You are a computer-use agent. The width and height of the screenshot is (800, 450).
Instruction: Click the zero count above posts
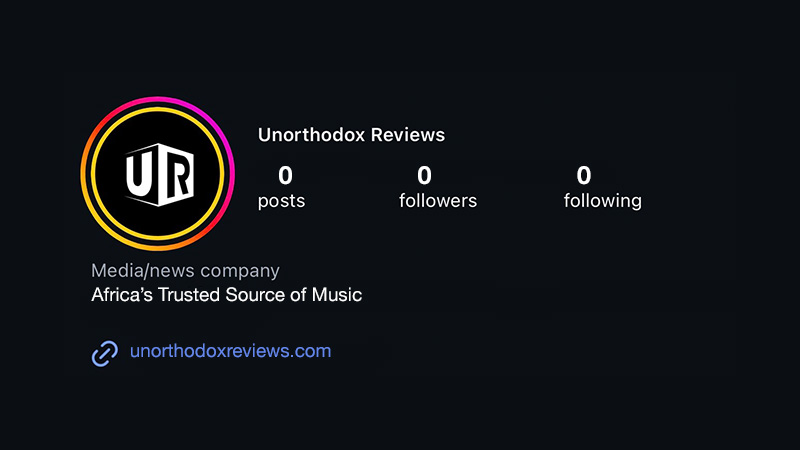pos(285,176)
